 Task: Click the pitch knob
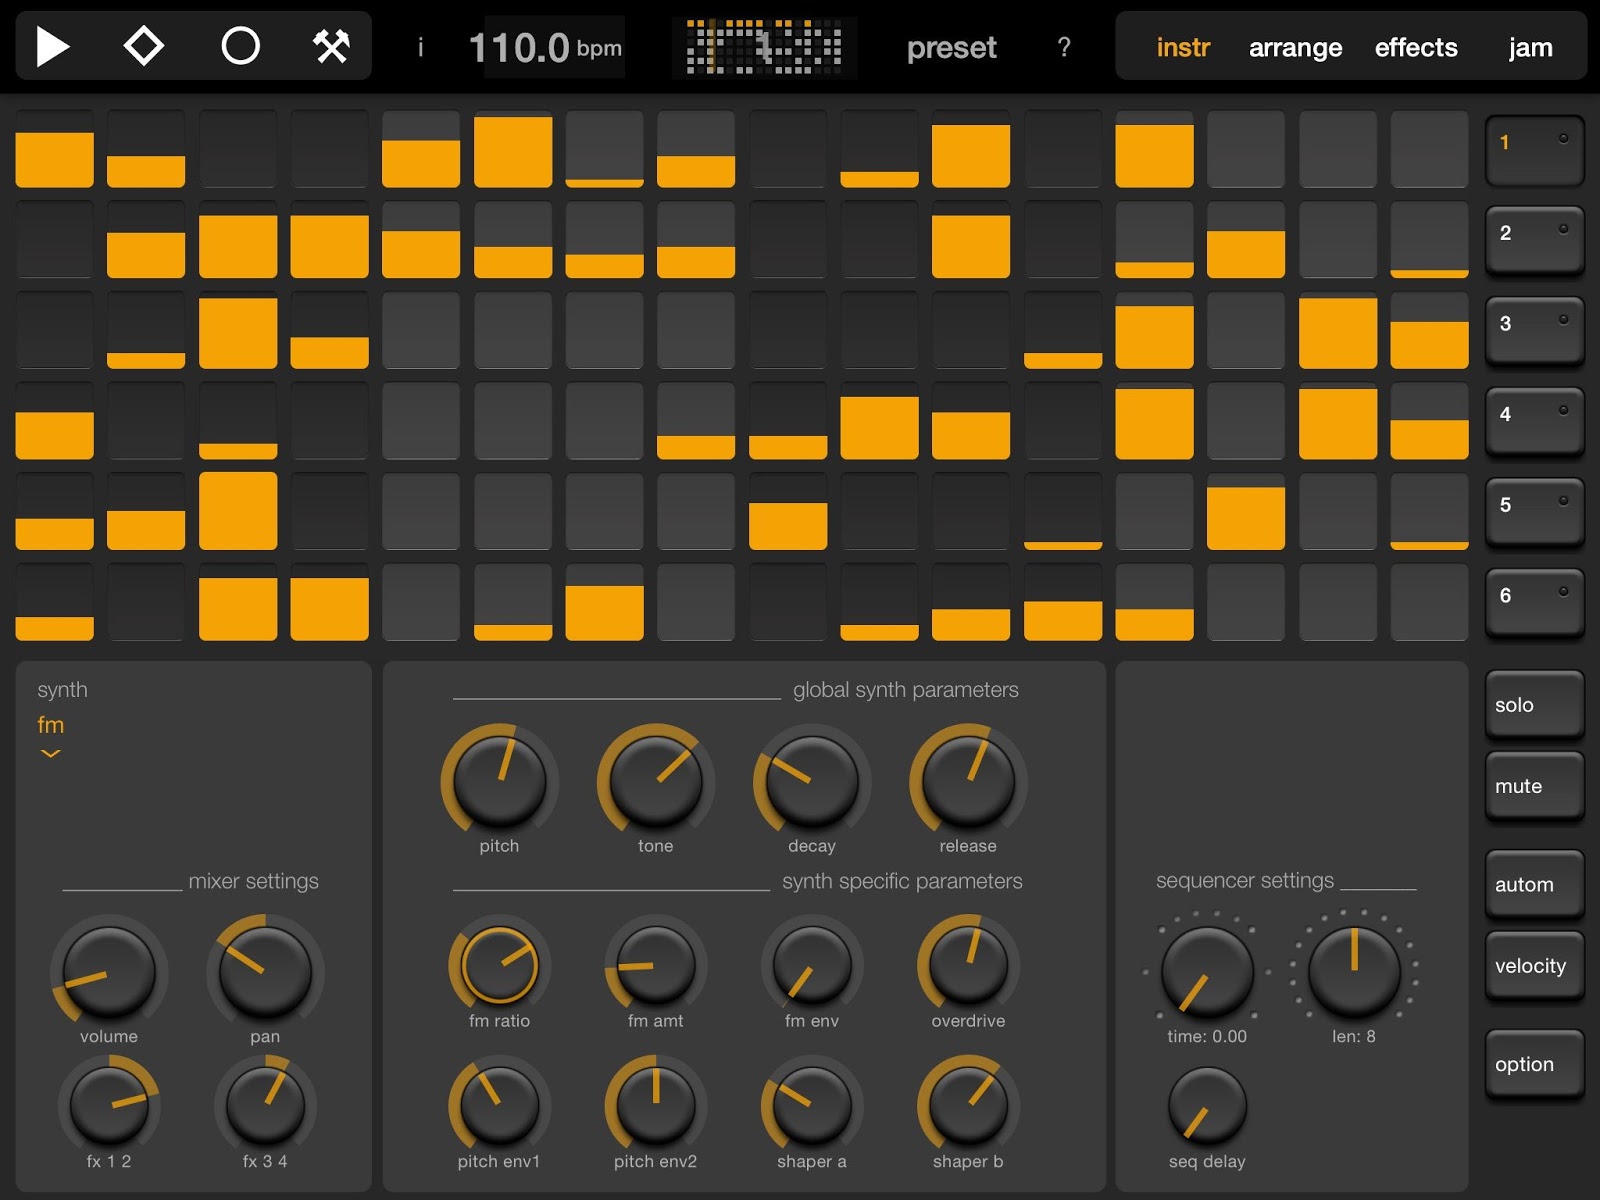point(499,781)
